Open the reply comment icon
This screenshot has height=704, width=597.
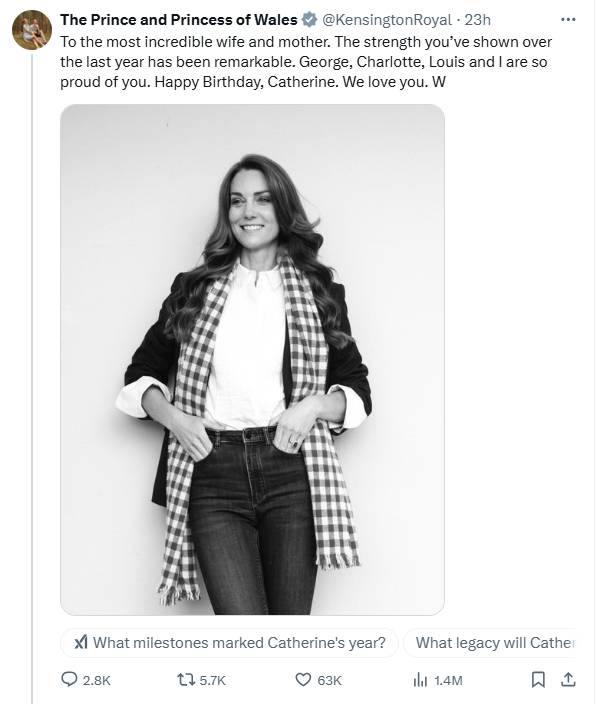pyautogui.click(x=69, y=679)
